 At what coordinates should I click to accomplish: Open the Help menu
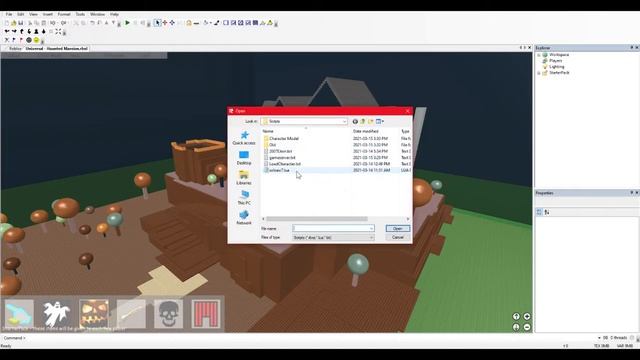pos(114,14)
